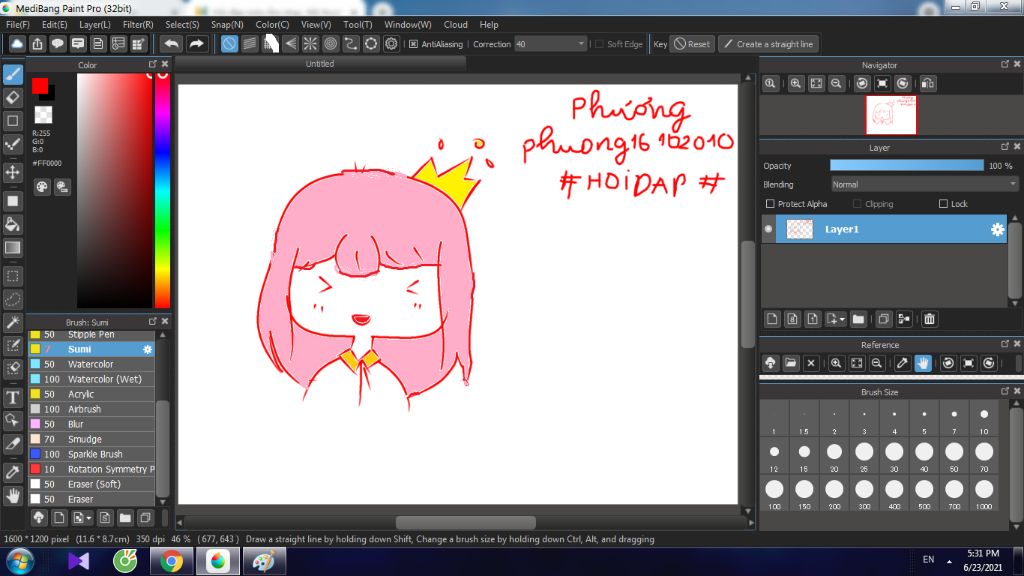Zoom out on Navigator panel
This screenshot has height=576, width=1024.
(836, 84)
